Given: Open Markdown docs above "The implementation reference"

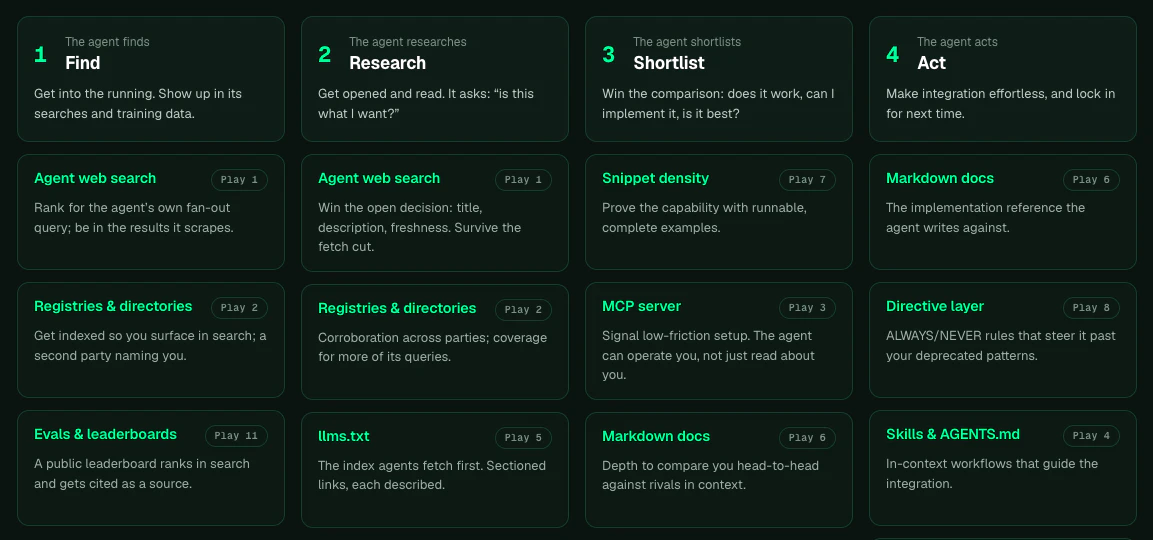Looking at the screenshot, I should (x=940, y=178).
